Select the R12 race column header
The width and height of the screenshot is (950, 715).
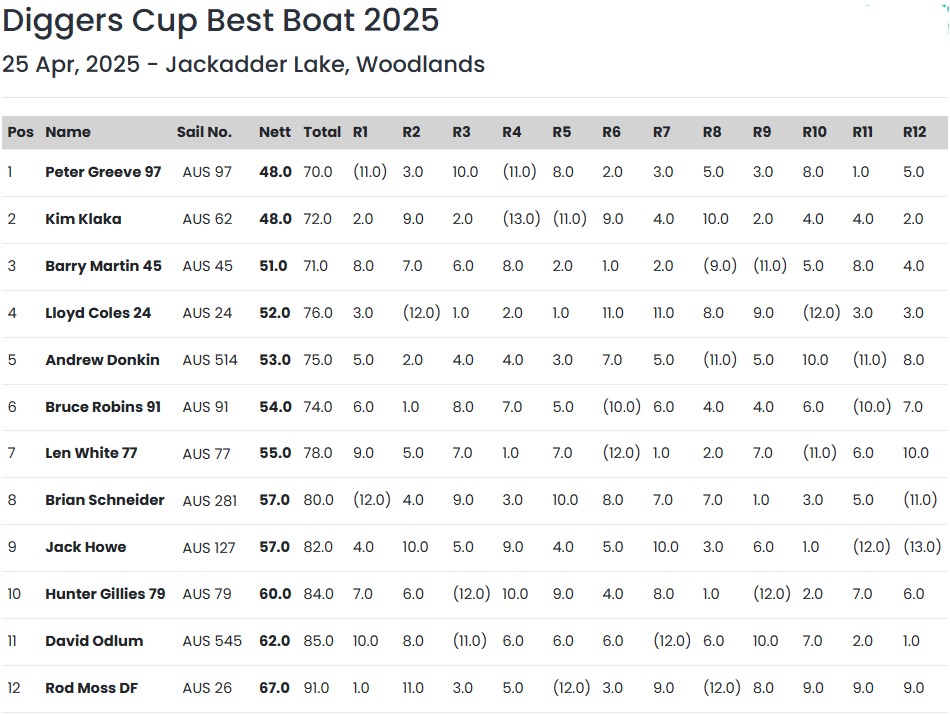click(914, 132)
